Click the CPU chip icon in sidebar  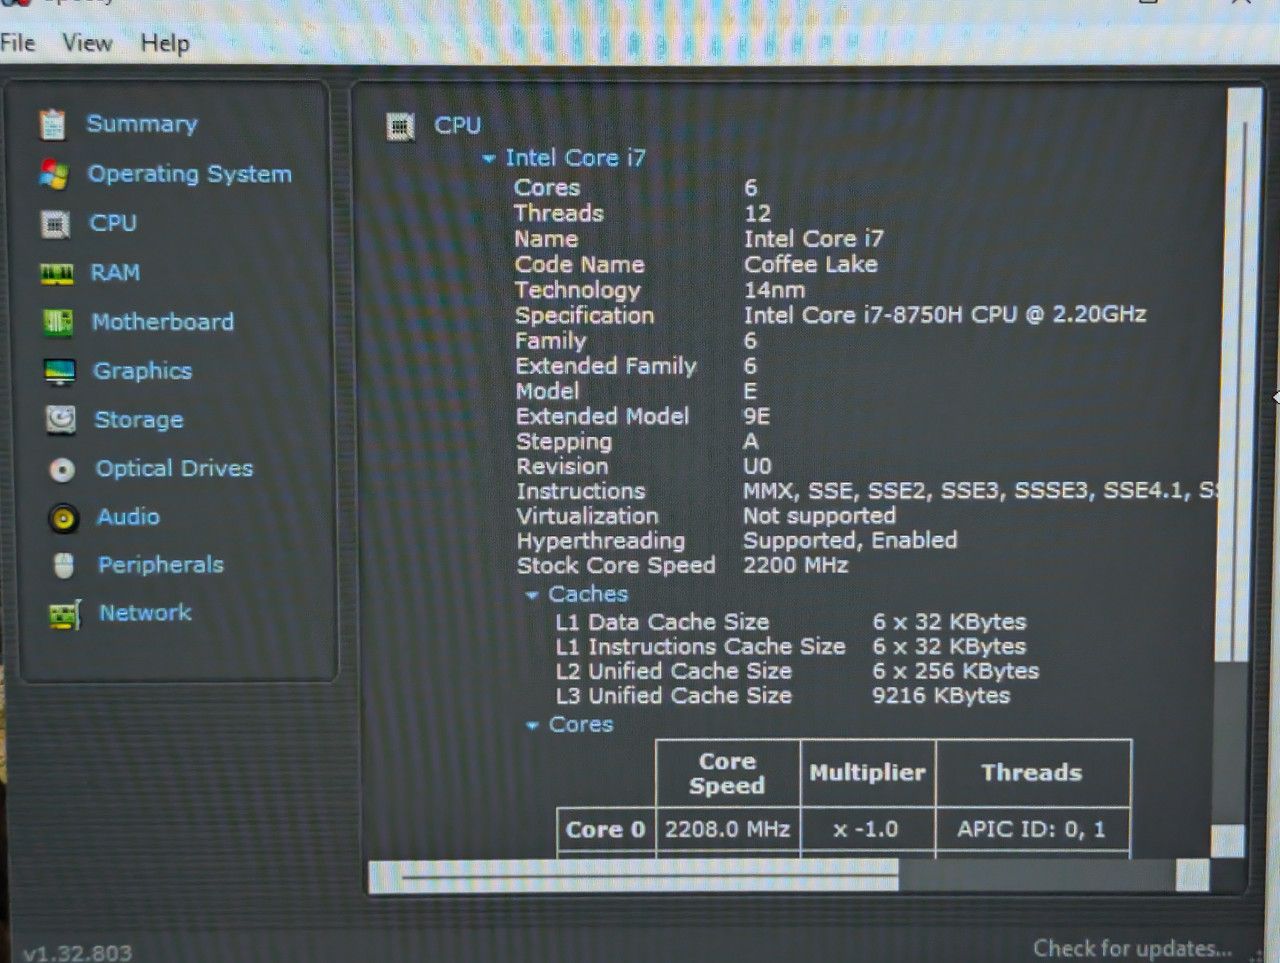click(55, 224)
